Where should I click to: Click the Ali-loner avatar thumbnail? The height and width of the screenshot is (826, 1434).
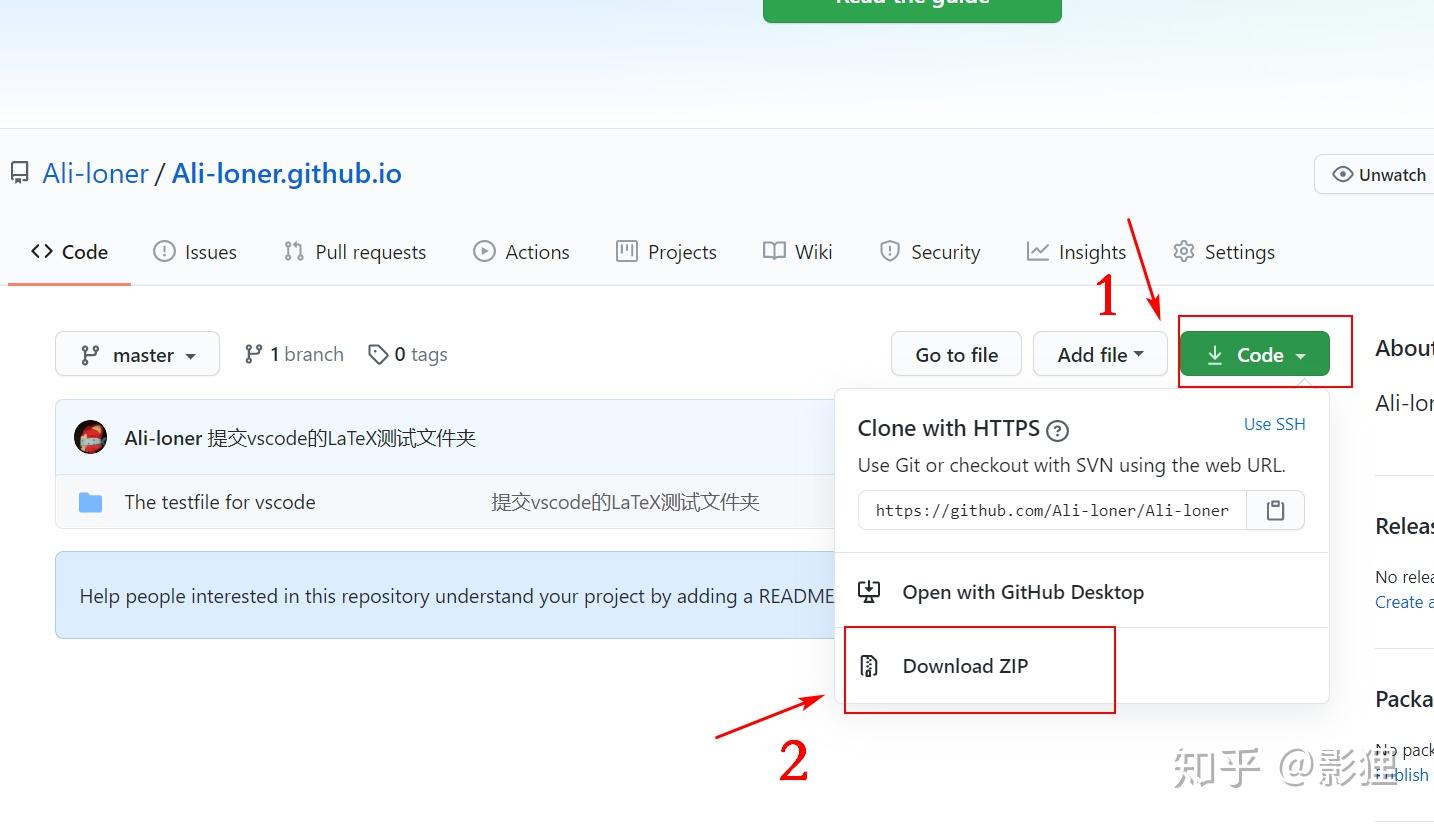point(91,437)
